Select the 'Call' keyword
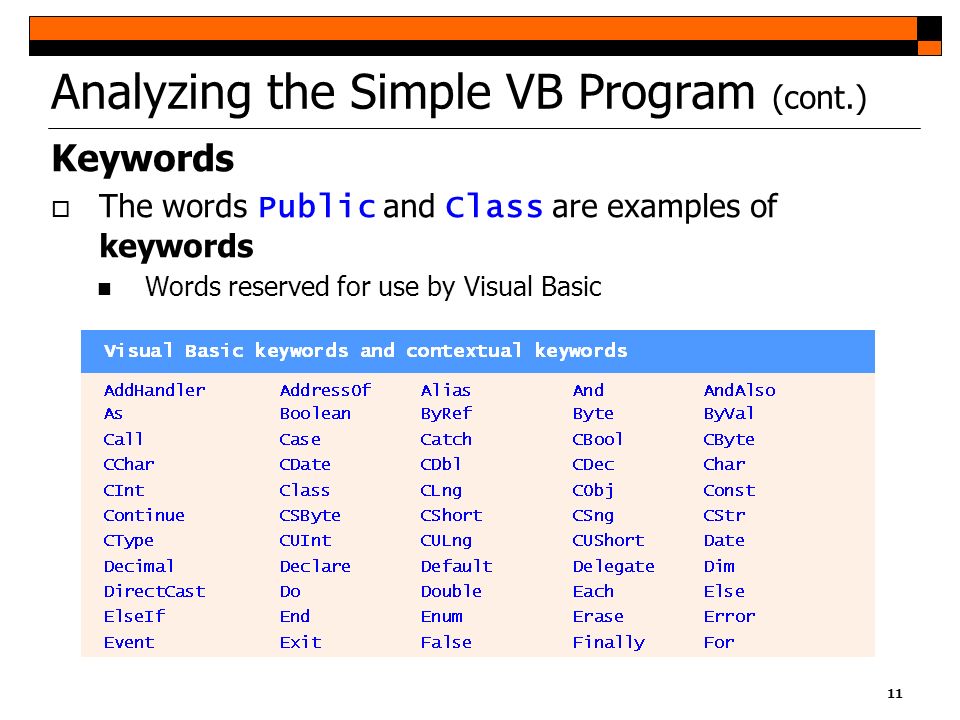 (124, 440)
